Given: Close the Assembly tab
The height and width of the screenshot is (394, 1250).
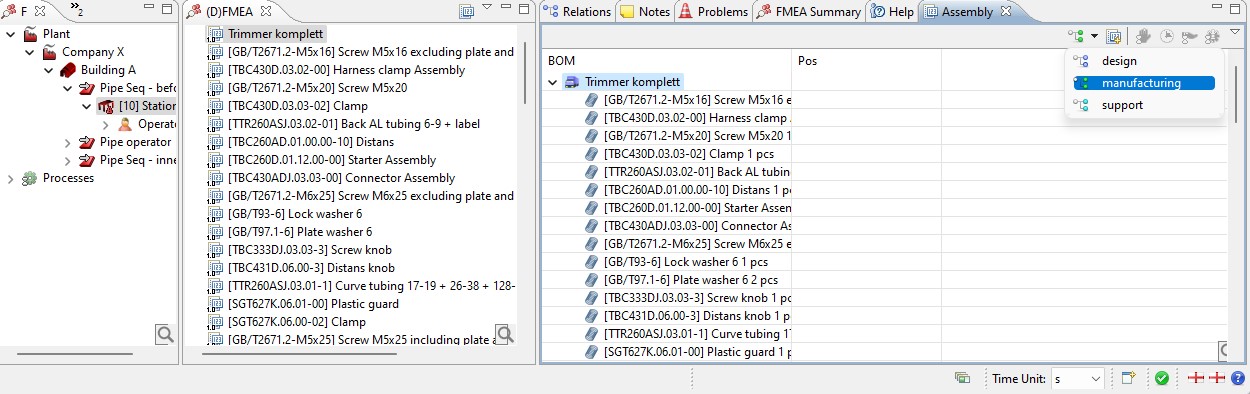Looking at the screenshot, I should click(1006, 12).
